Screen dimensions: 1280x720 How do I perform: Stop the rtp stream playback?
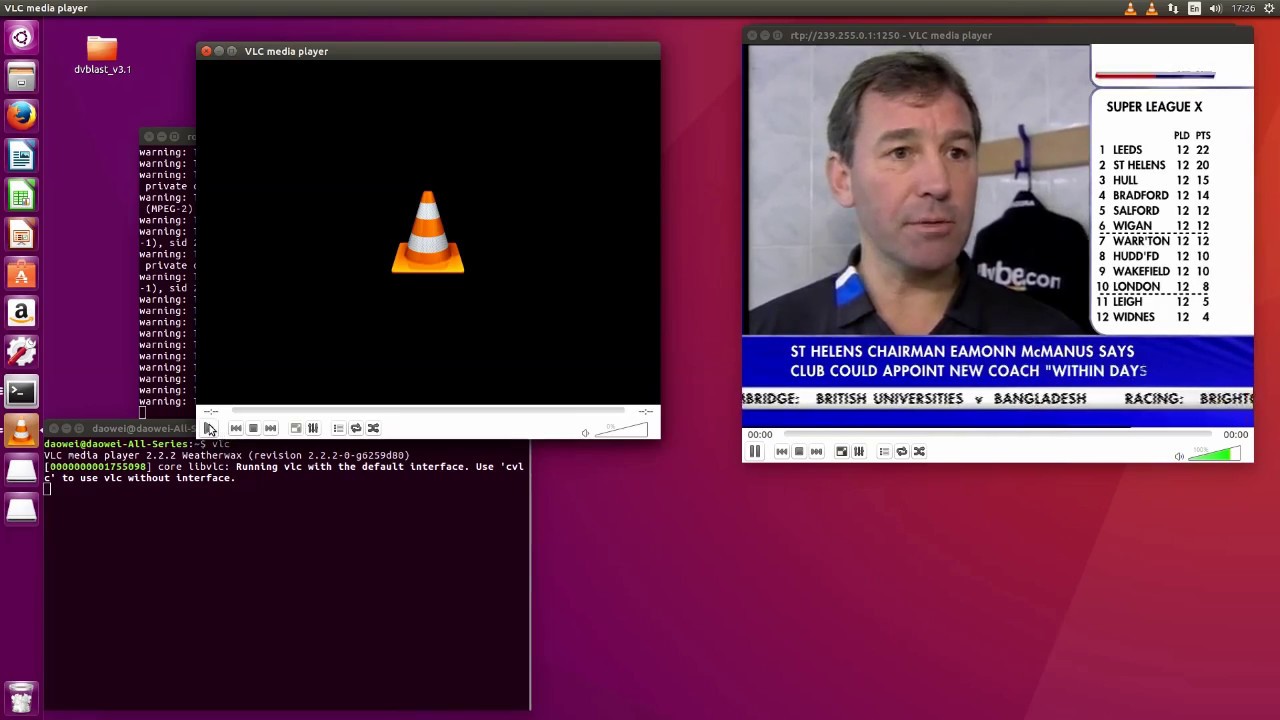point(799,451)
